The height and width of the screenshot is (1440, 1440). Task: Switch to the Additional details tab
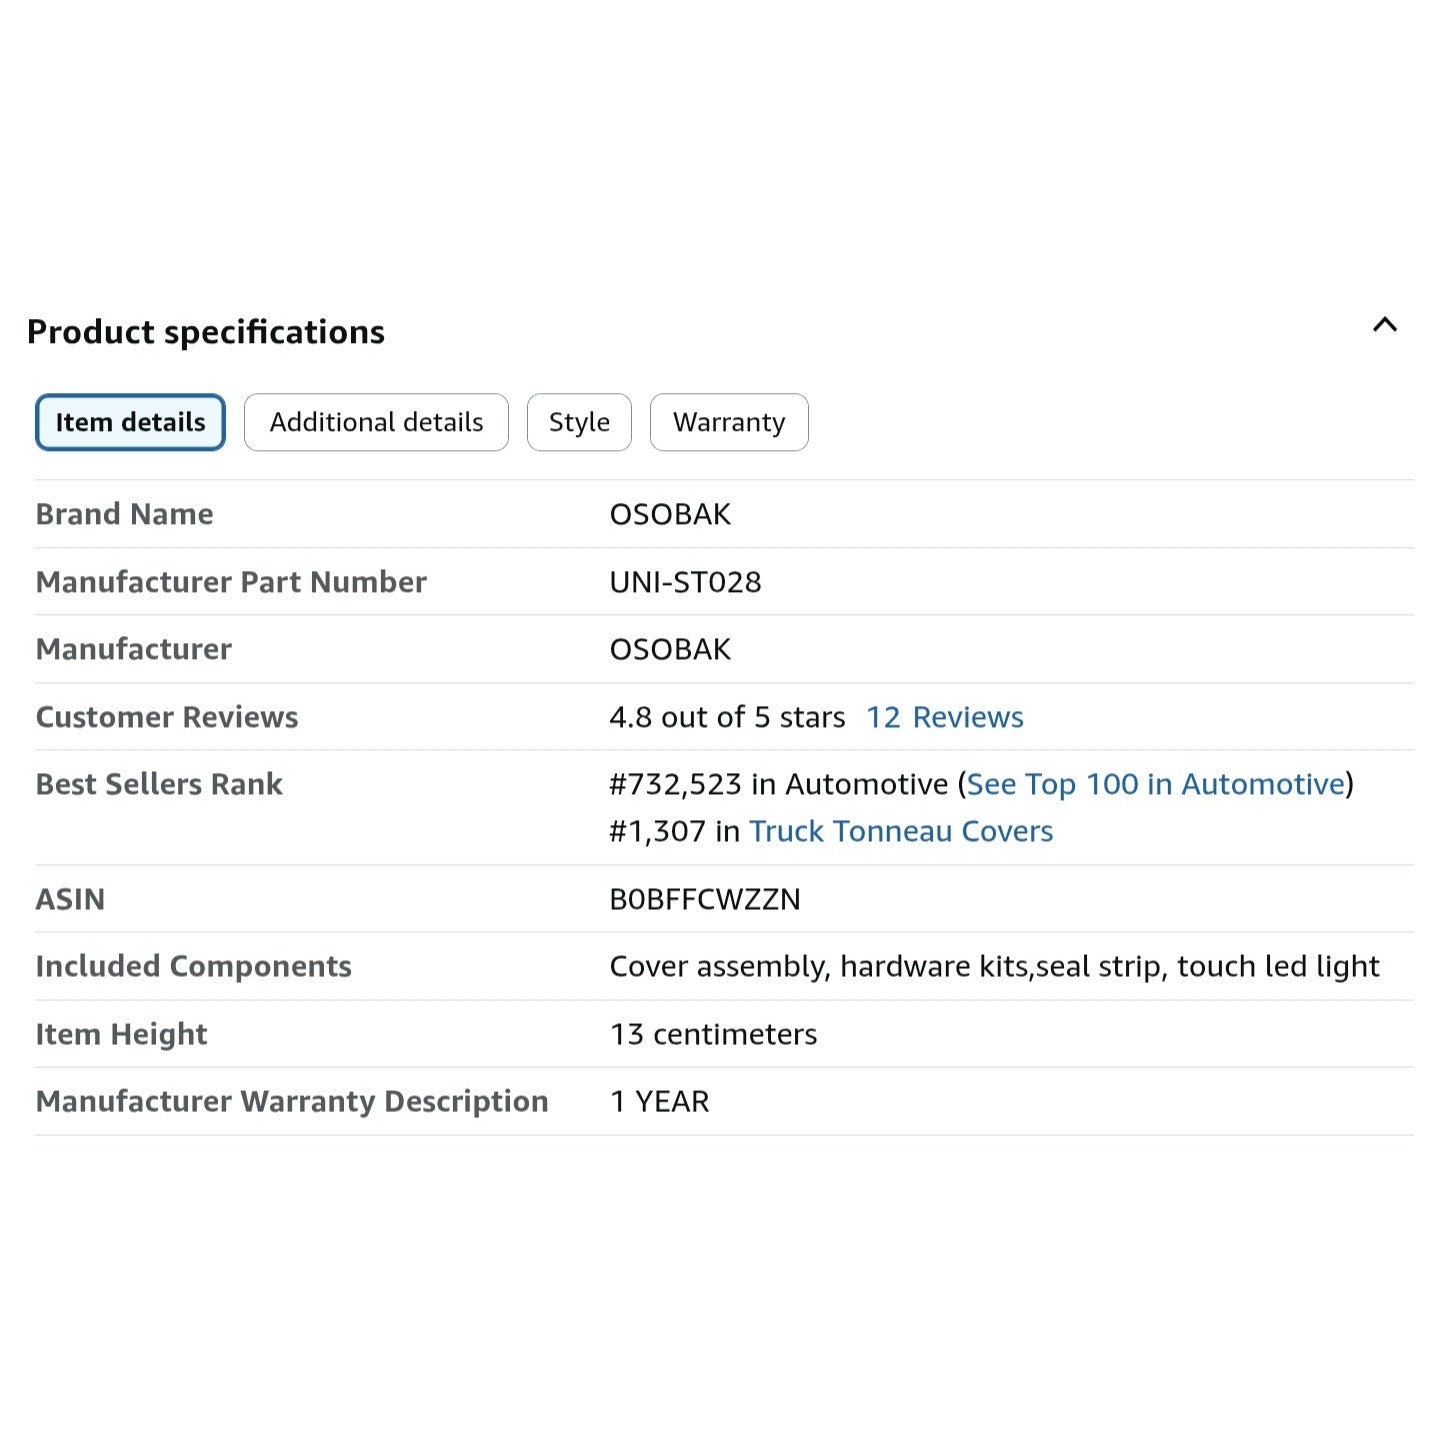click(x=376, y=422)
